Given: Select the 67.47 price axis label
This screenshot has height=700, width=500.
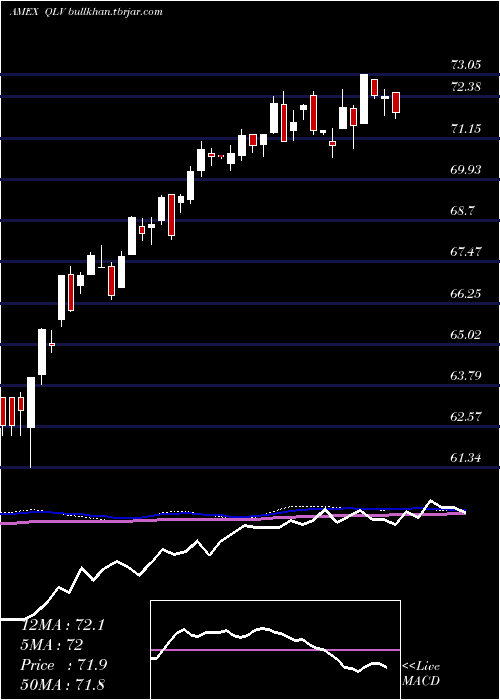Looking at the screenshot, I should point(466,252).
